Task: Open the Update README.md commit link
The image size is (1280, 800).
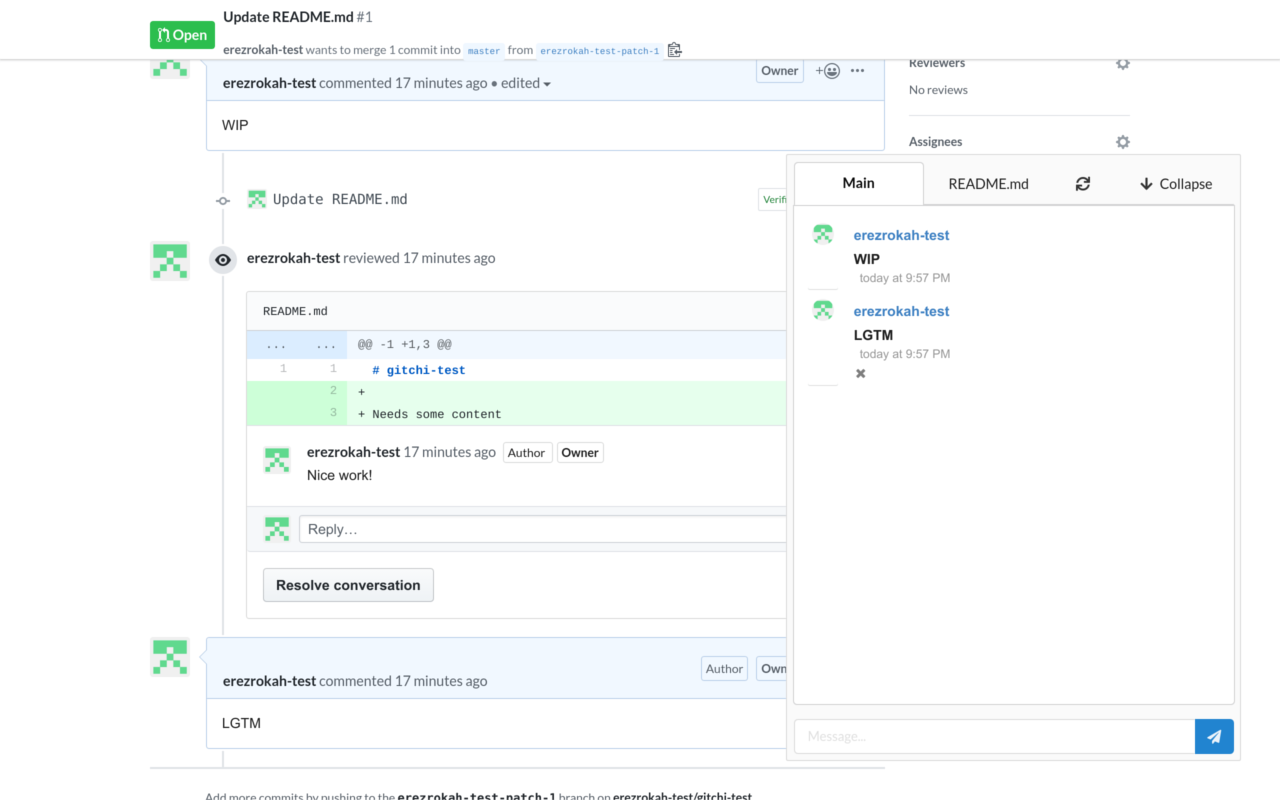Action: 340,199
